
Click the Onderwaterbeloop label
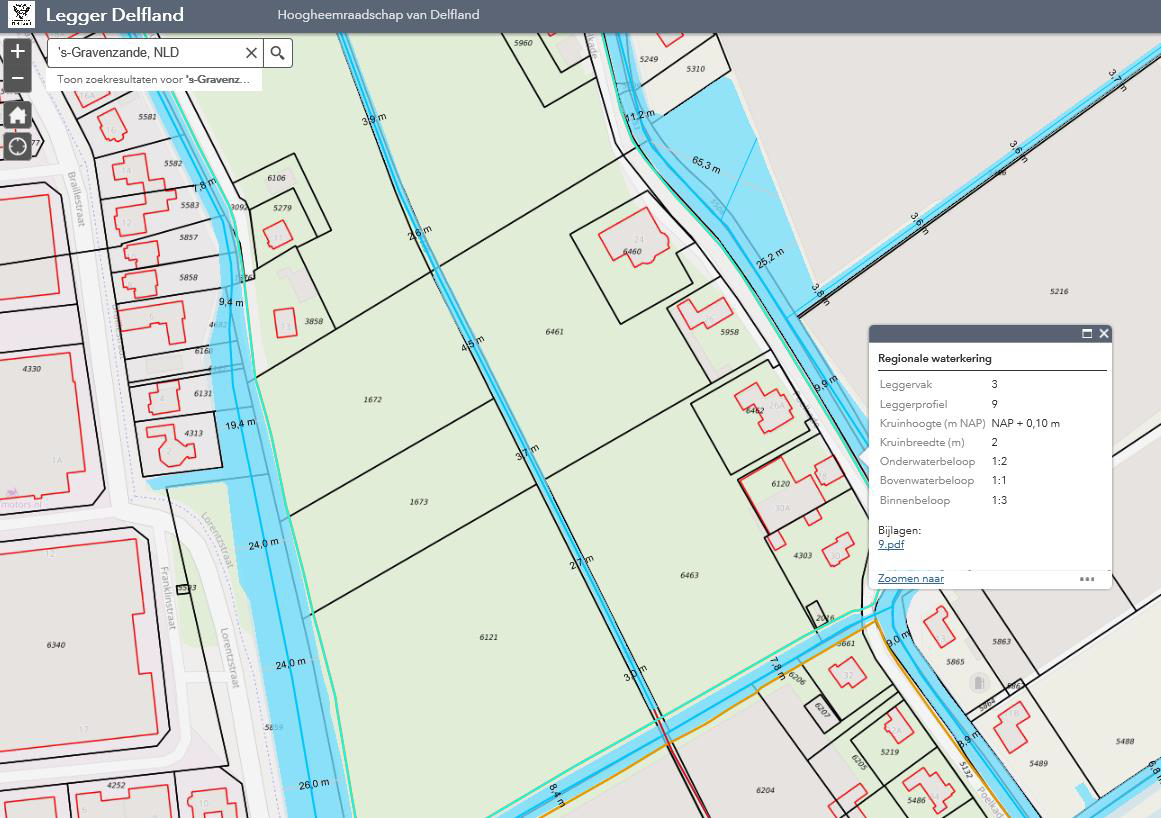pos(927,461)
